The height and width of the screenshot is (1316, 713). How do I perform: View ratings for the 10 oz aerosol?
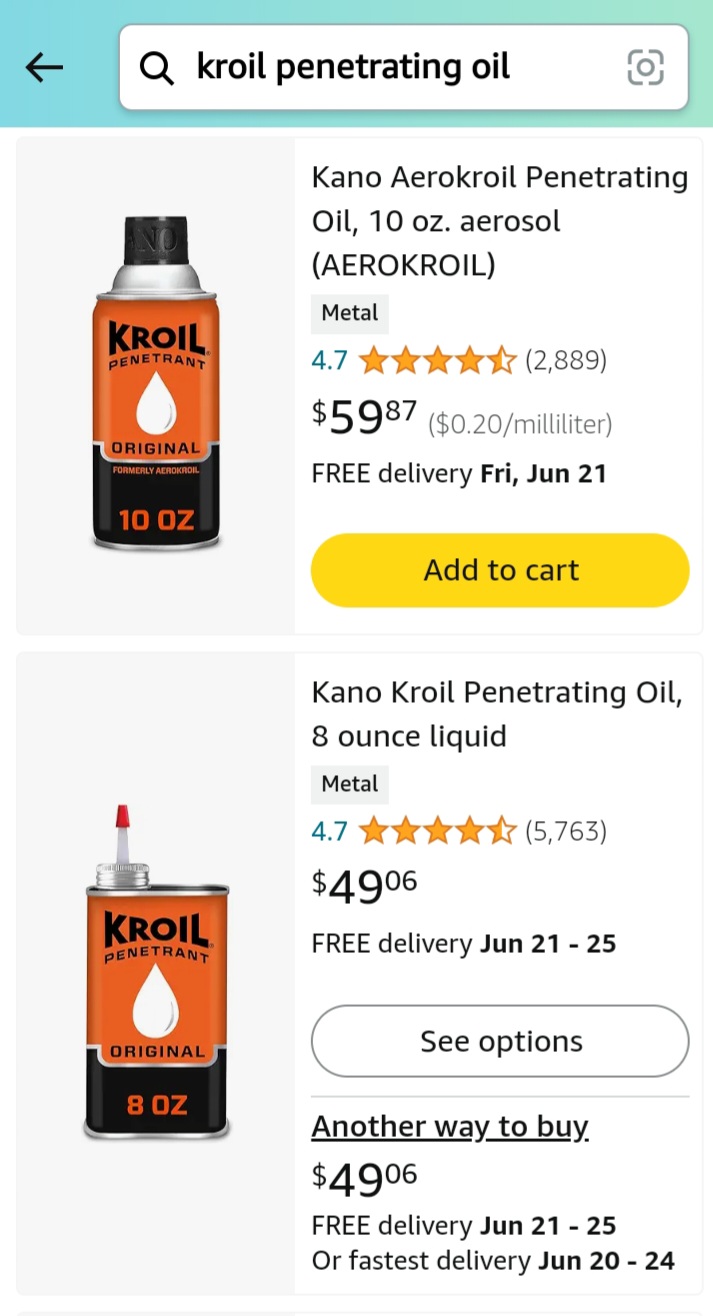click(x=437, y=360)
